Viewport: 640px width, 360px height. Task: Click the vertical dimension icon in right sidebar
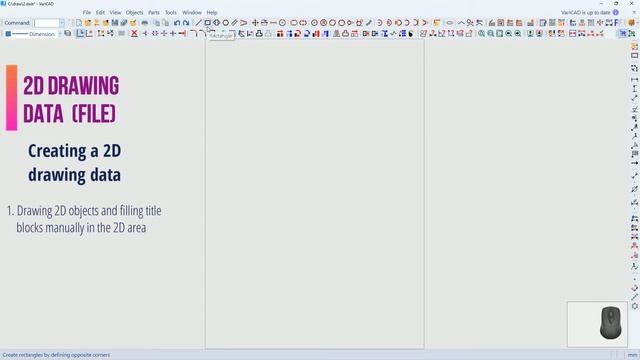634,89
